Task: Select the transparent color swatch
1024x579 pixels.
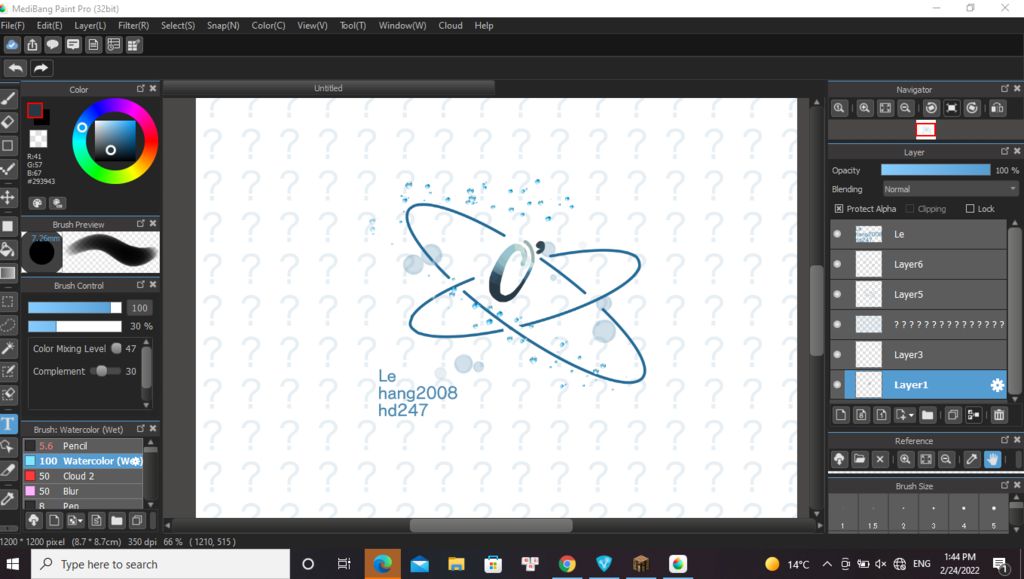Action: 39,138
